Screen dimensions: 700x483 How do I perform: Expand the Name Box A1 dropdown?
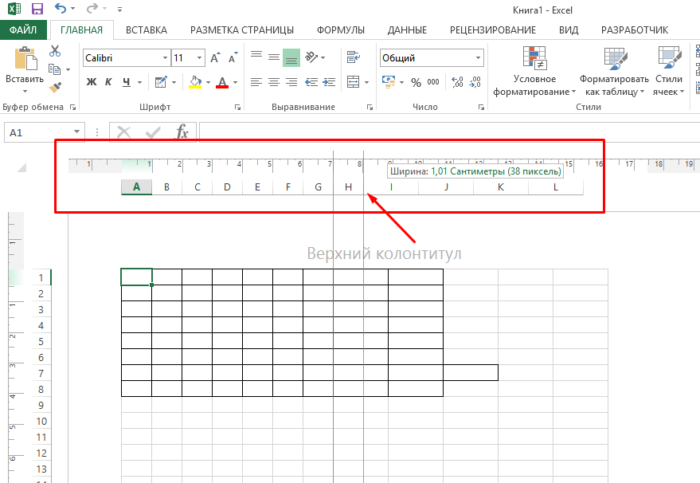tap(77, 131)
